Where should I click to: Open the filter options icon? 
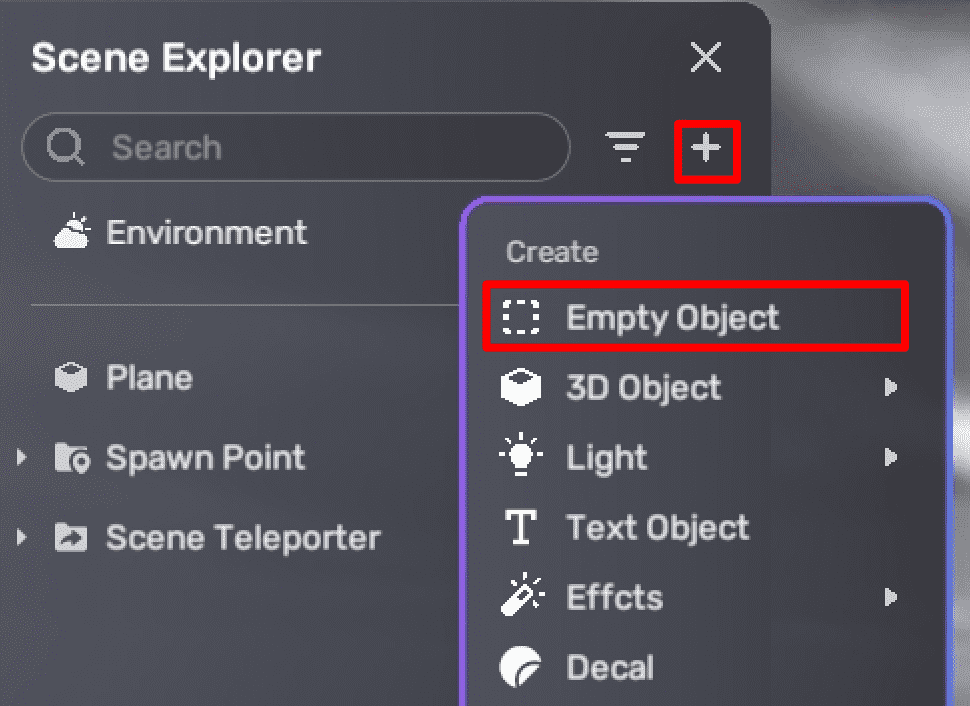click(626, 148)
